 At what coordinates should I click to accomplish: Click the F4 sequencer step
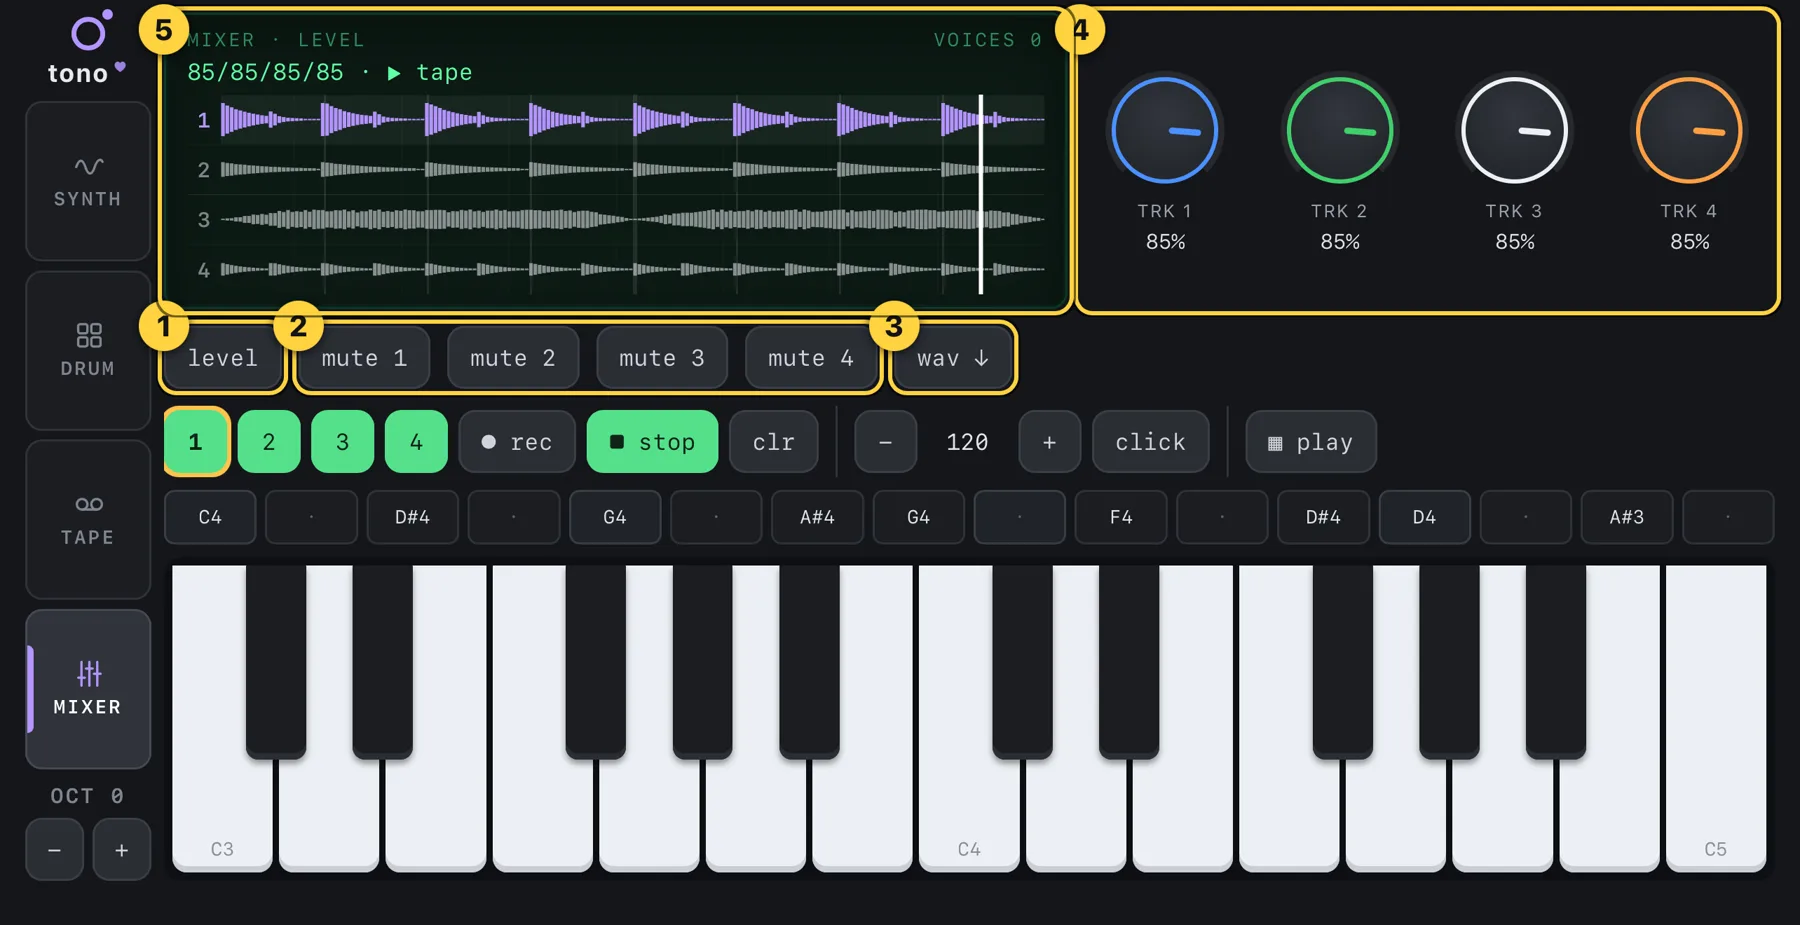[1121, 517]
